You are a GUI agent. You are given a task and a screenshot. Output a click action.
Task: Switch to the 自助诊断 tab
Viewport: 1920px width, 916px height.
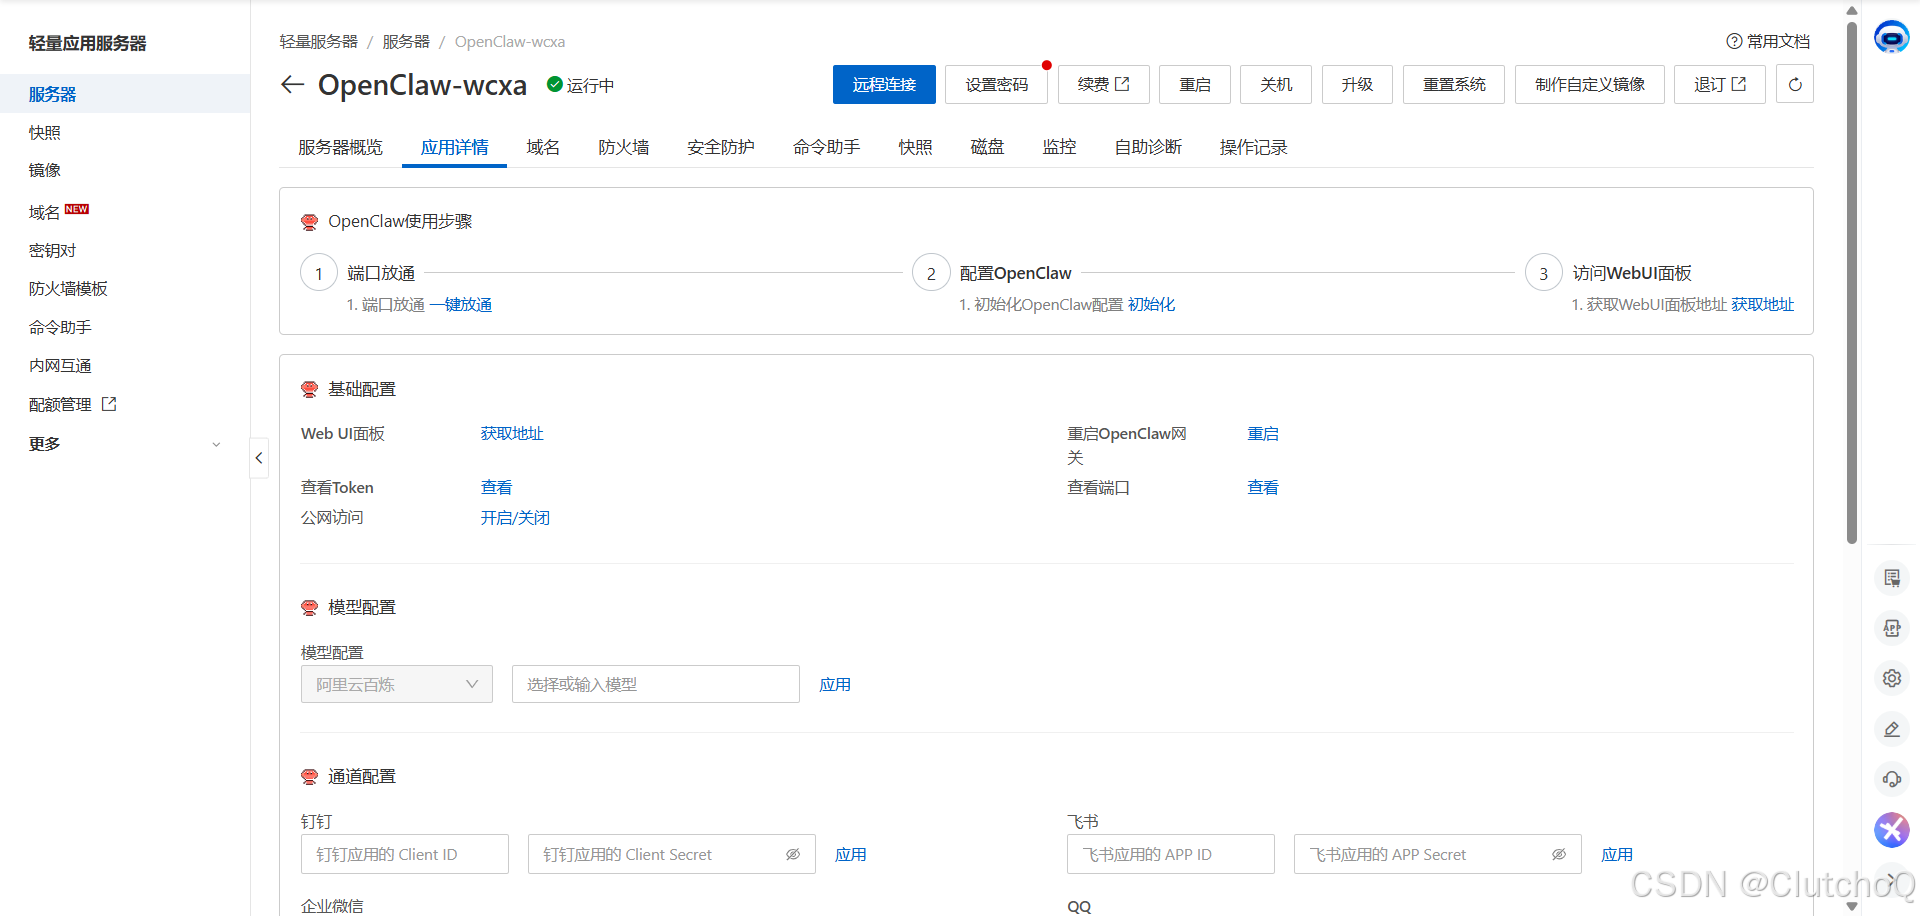tap(1148, 147)
